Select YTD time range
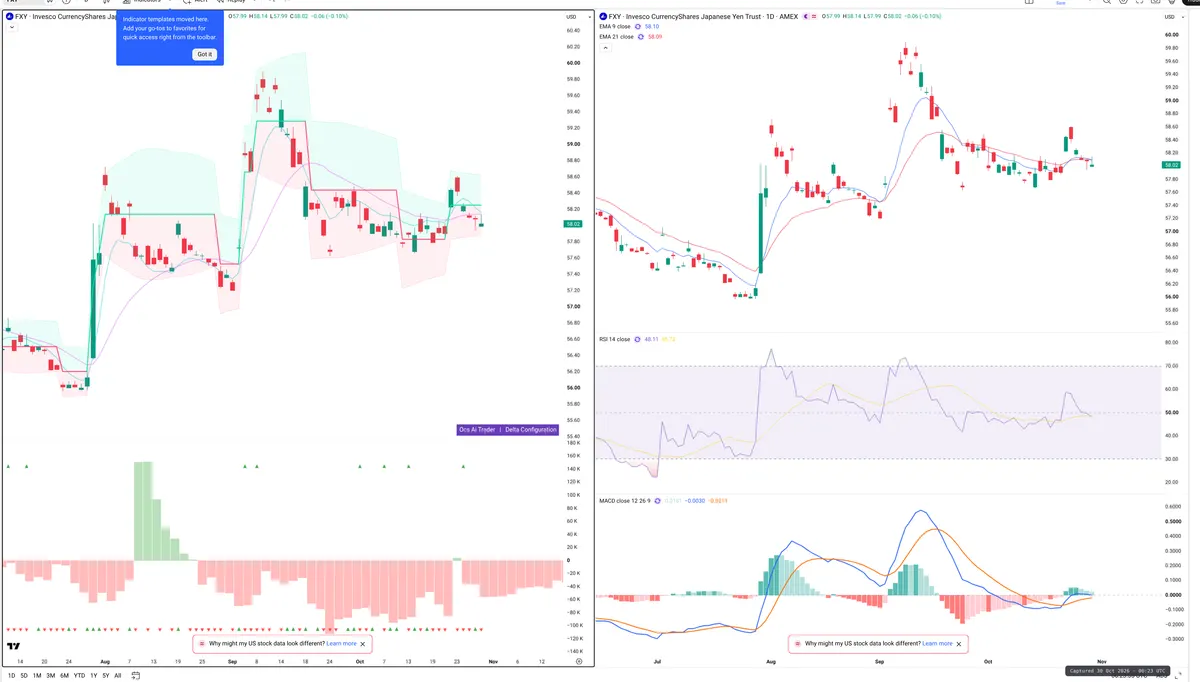Screen dimensions: 1200x682 [79, 676]
